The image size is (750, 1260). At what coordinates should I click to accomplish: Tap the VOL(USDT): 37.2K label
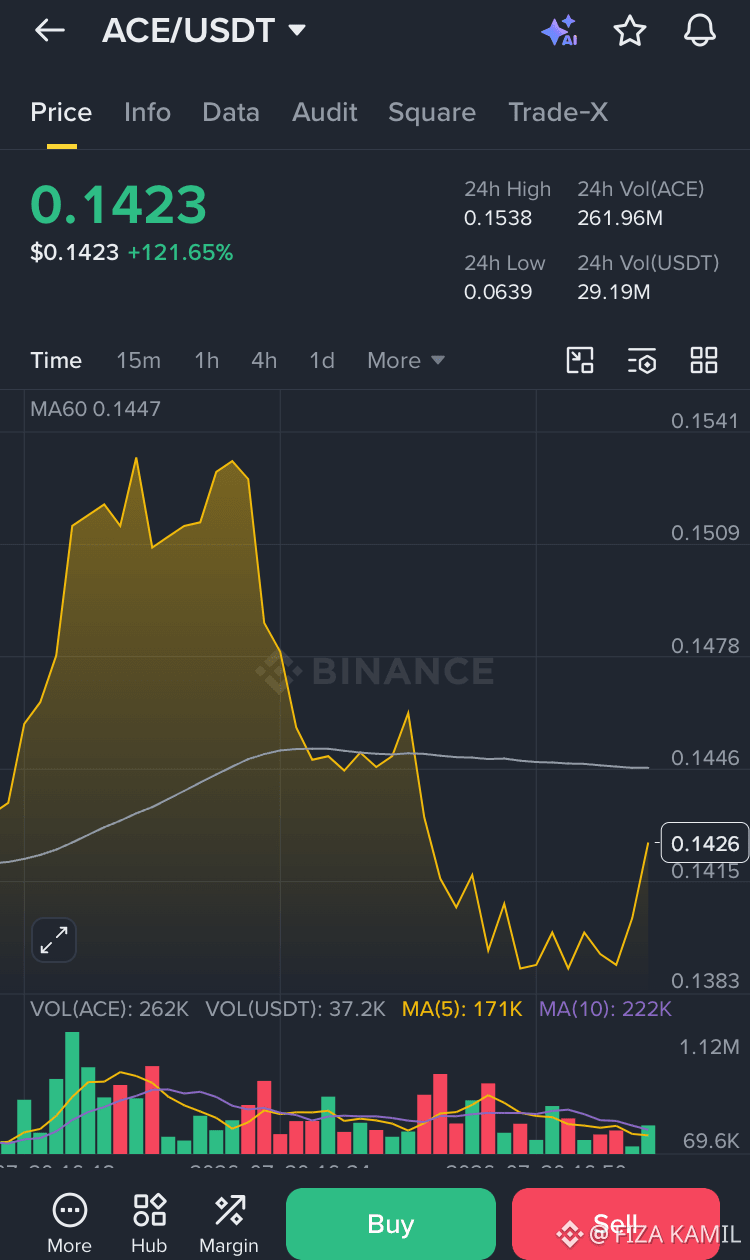pos(296,1009)
